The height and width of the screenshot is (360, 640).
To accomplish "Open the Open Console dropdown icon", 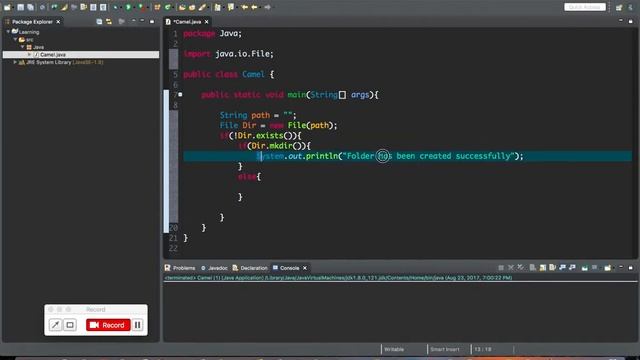I will pyautogui.click(x=608, y=268).
